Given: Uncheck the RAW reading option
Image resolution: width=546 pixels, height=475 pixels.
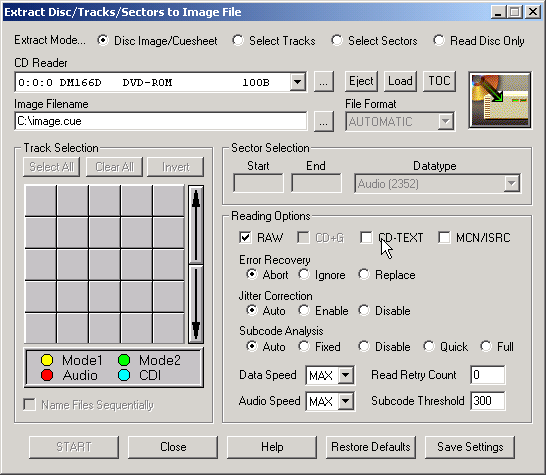Looking at the screenshot, I should (x=245, y=238).
